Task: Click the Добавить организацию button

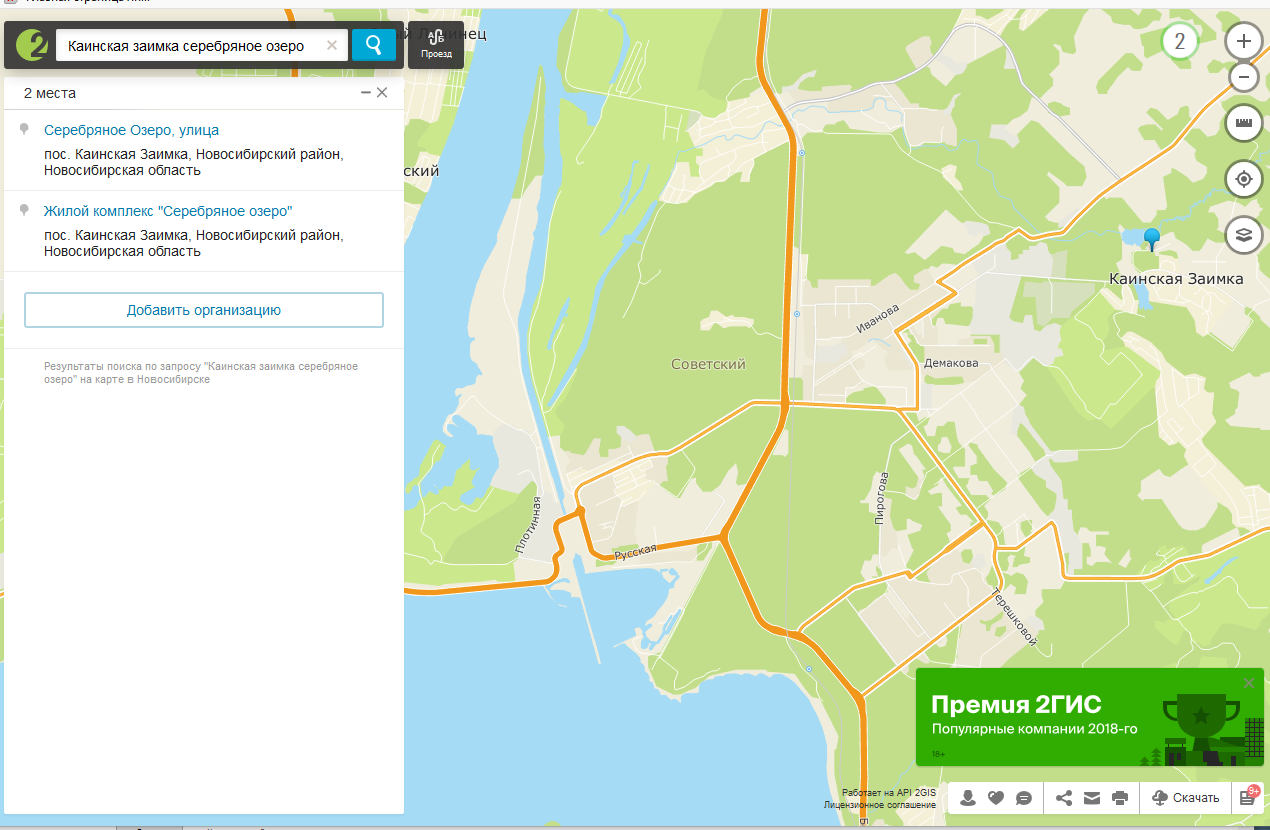Action: [x=204, y=310]
